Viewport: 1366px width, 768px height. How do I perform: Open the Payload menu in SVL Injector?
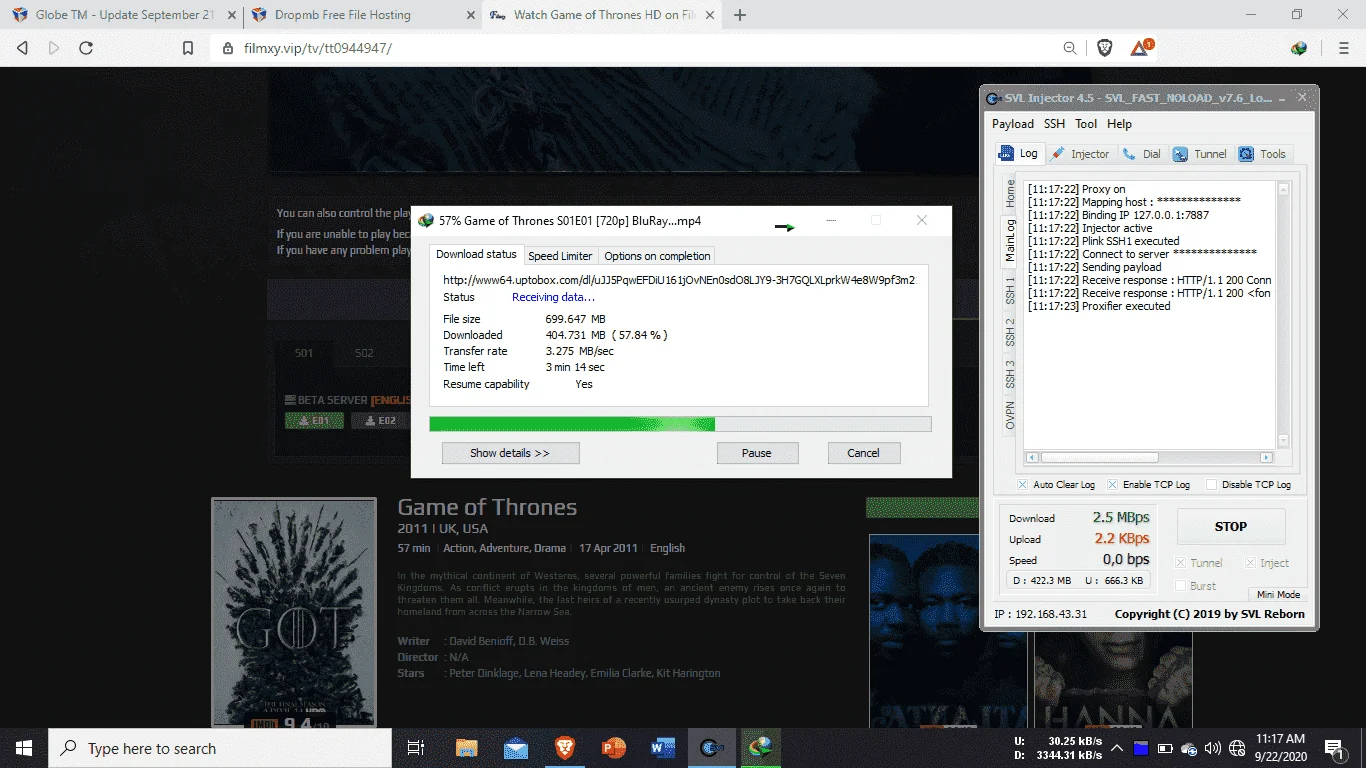[1013, 124]
